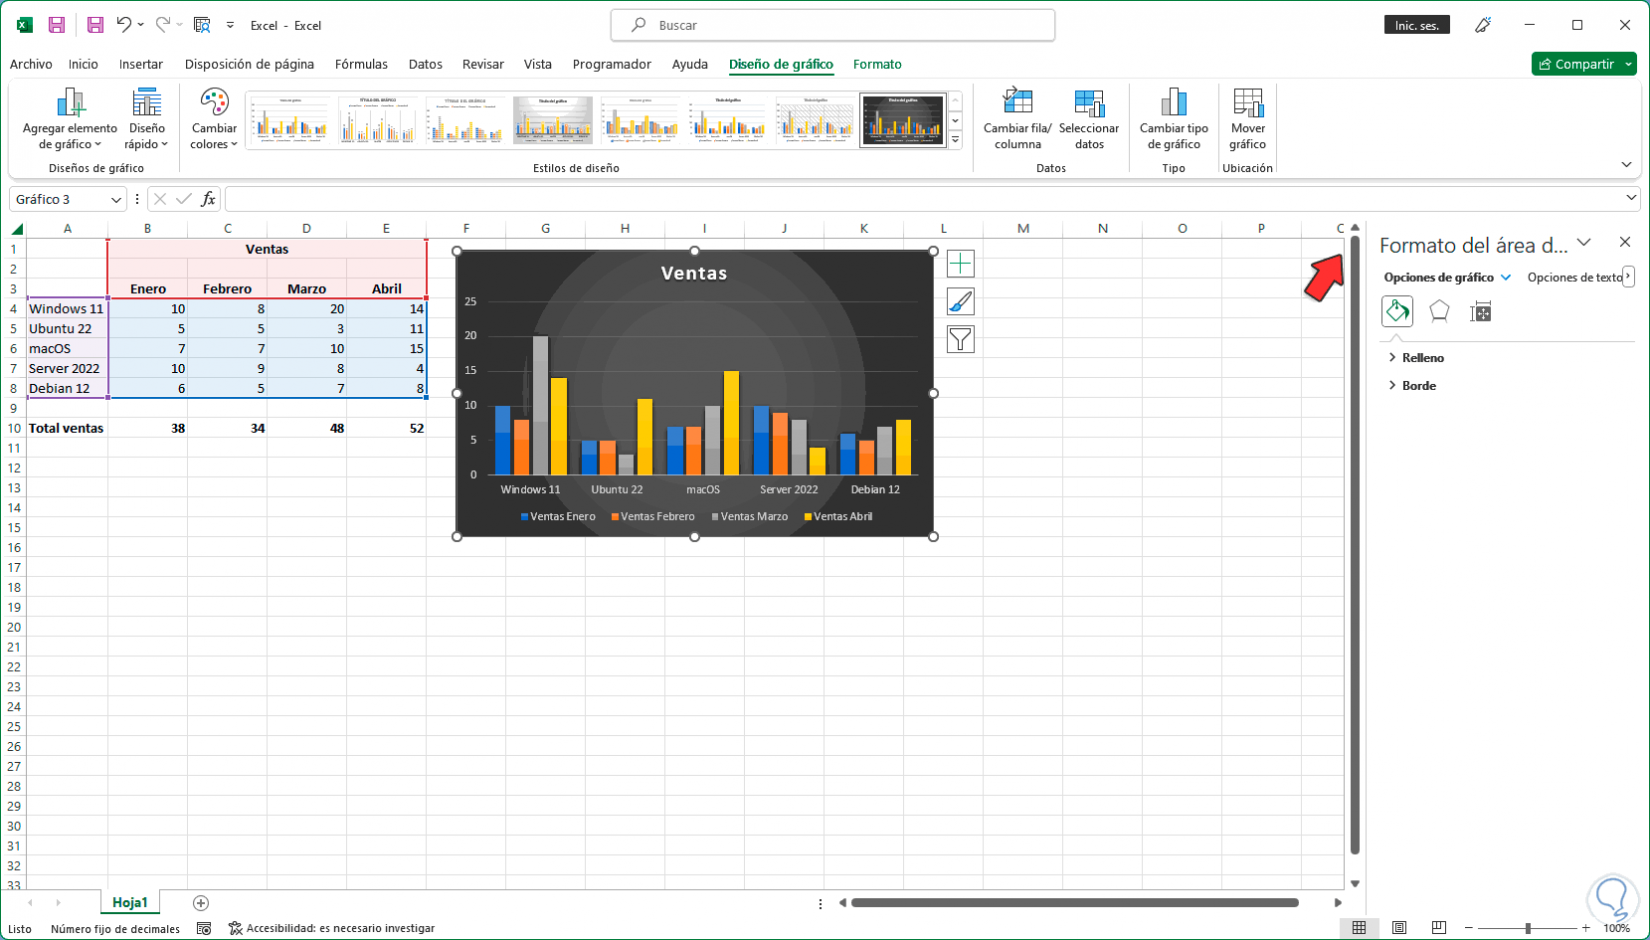Image resolution: width=1650 pixels, height=940 pixels.
Task: Expand the chart styles gallery with the More arrow
Action: [956, 141]
